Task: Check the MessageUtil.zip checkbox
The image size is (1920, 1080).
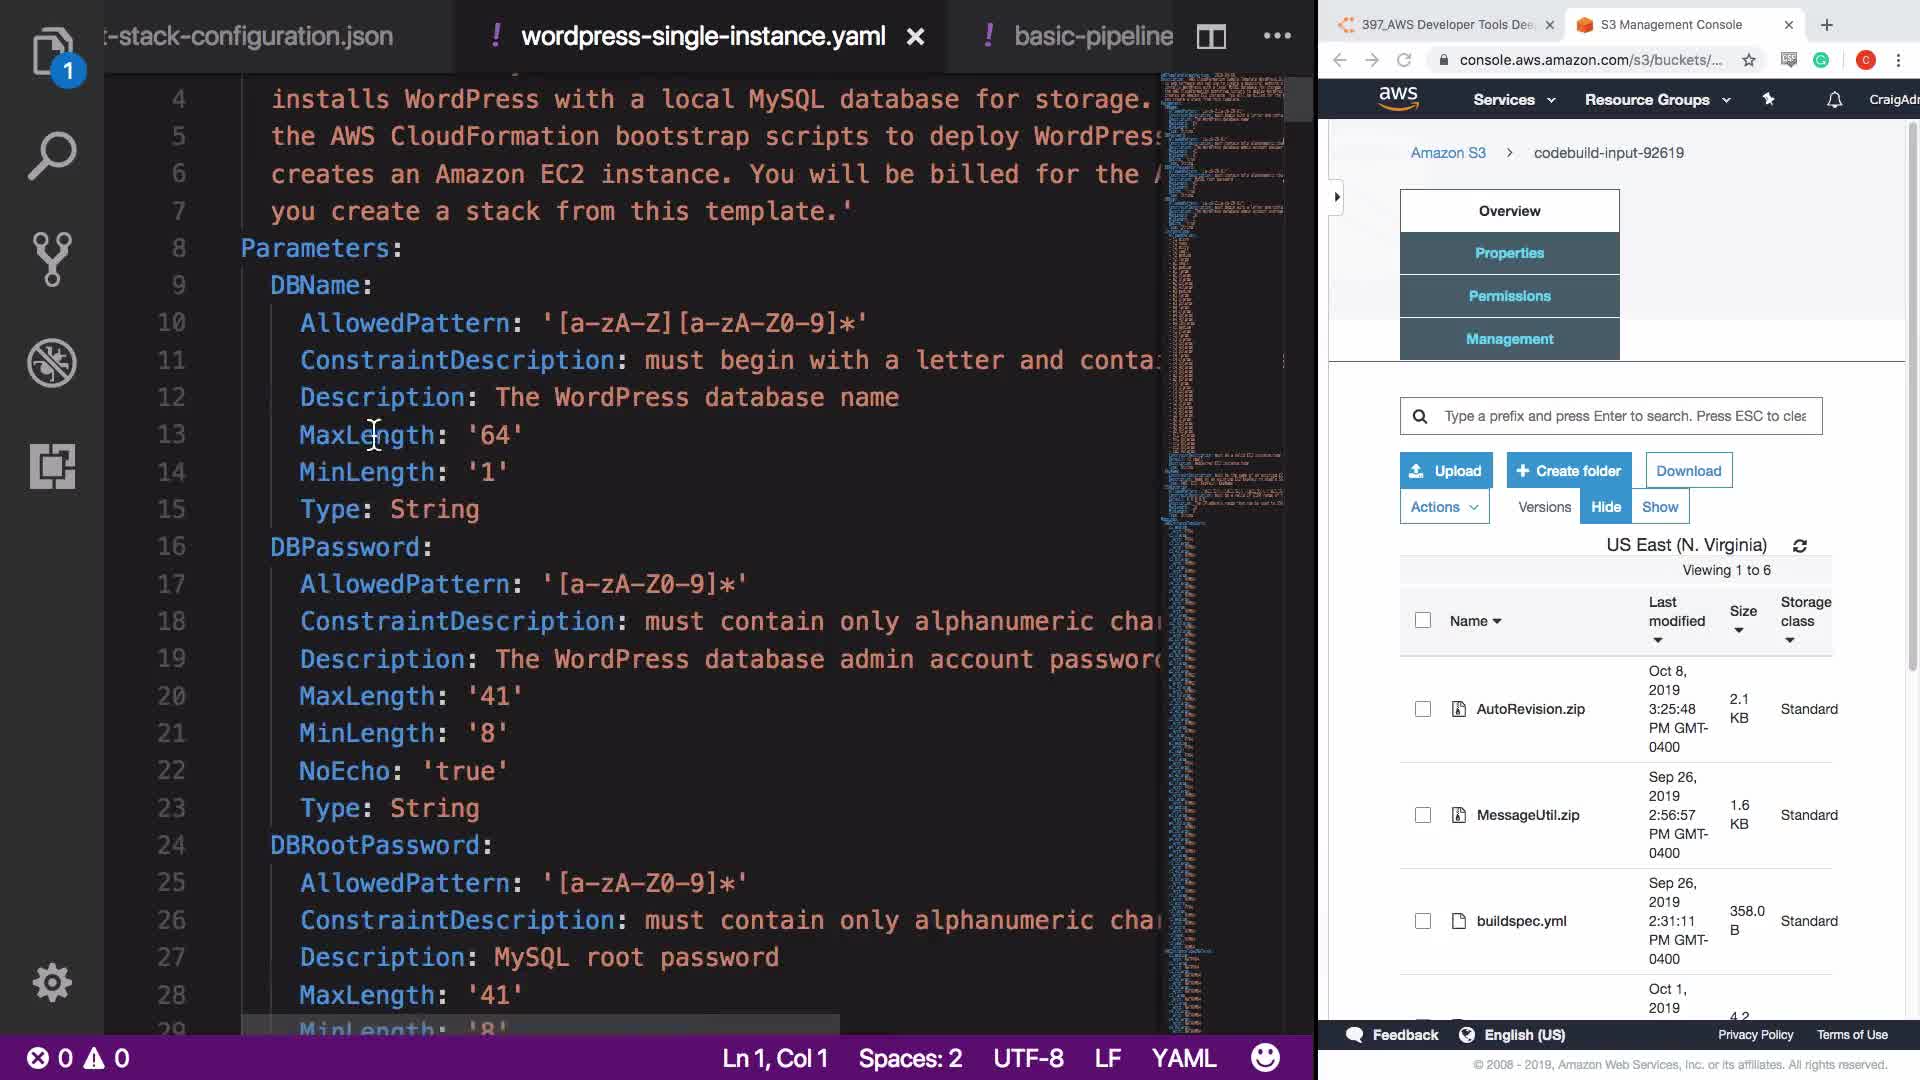Action: (1423, 815)
